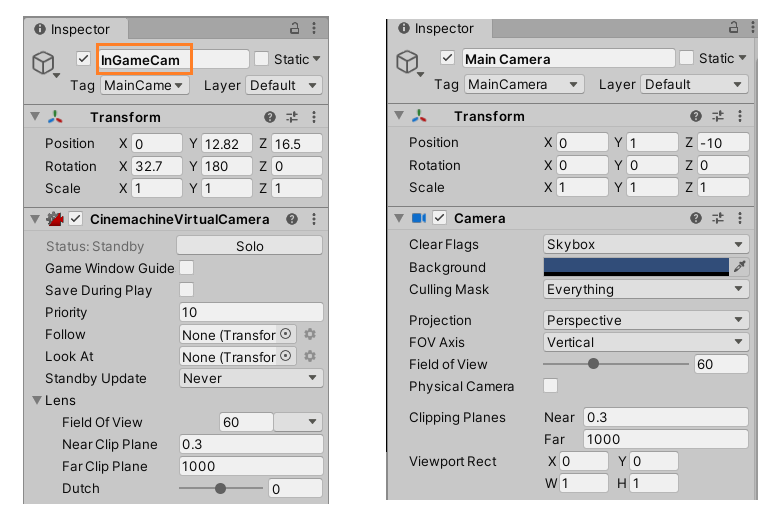Collapse the Lens section foldout
The image size is (773, 509).
pos(37,401)
